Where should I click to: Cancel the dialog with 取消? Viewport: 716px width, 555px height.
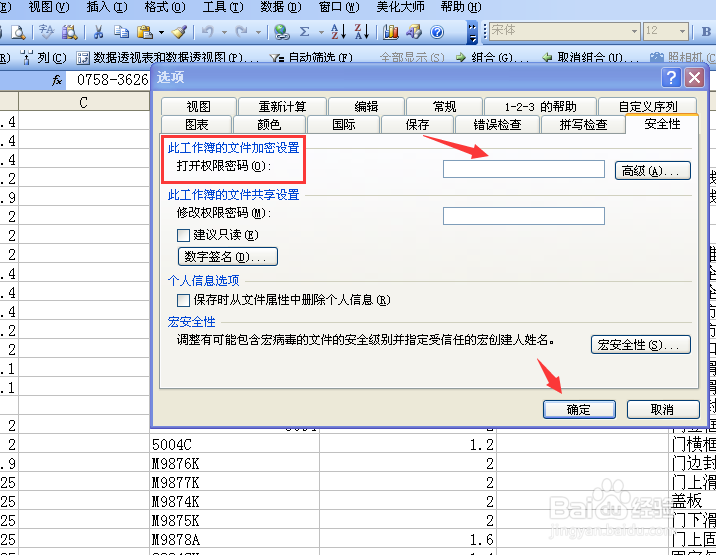(x=663, y=409)
